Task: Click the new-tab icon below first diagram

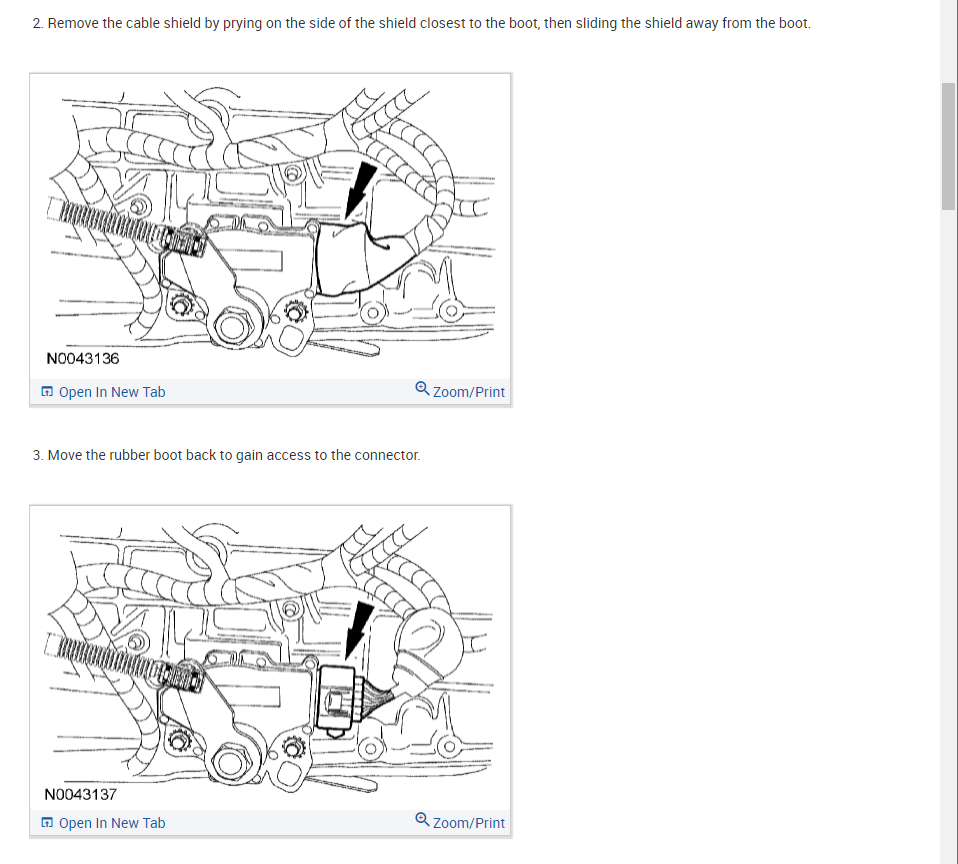Action: tap(47, 392)
